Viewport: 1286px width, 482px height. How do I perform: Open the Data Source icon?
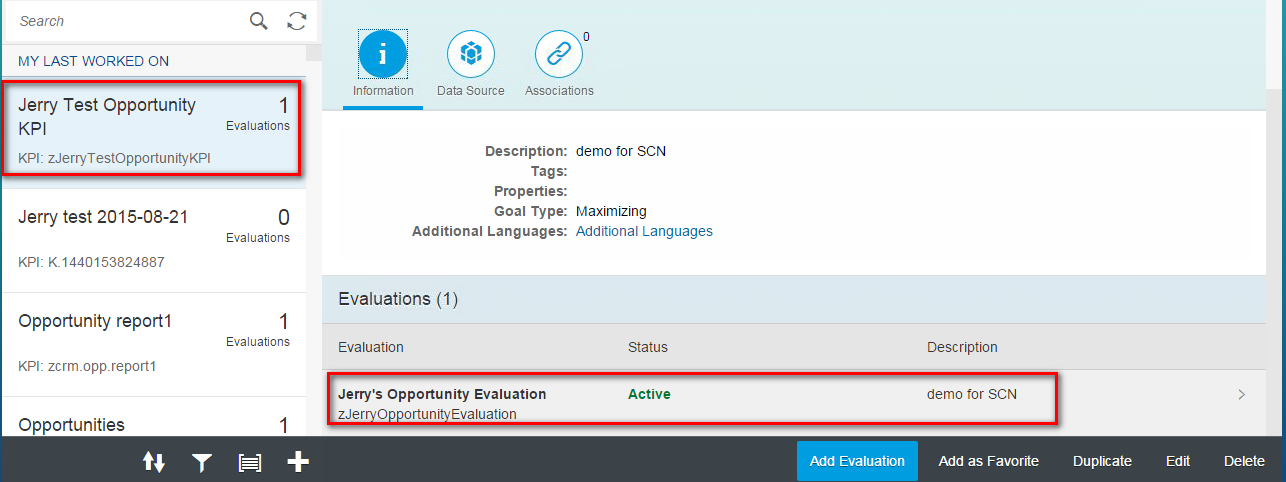(471, 54)
